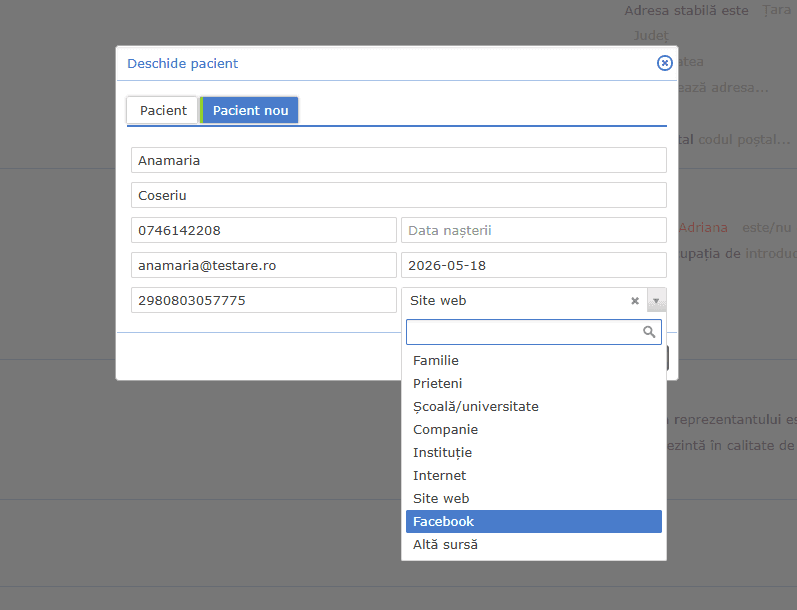Image resolution: width=797 pixels, height=610 pixels.
Task: Close the Deschide pacient dialog
Action: point(664,63)
